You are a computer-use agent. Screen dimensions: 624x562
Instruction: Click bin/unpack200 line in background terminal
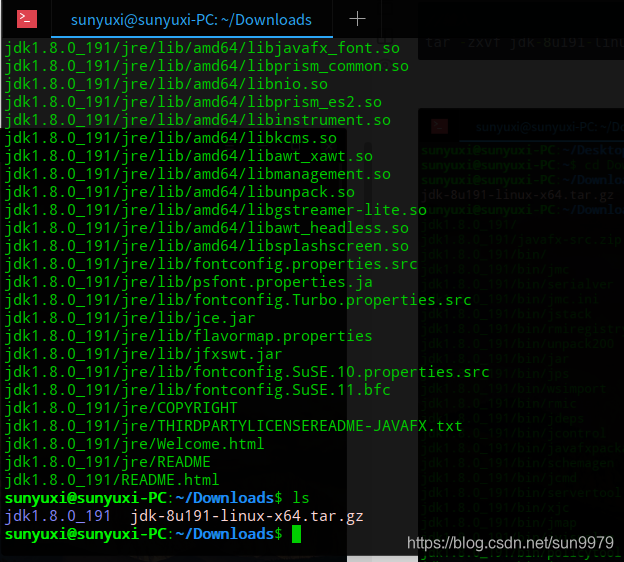click(517, 344)
